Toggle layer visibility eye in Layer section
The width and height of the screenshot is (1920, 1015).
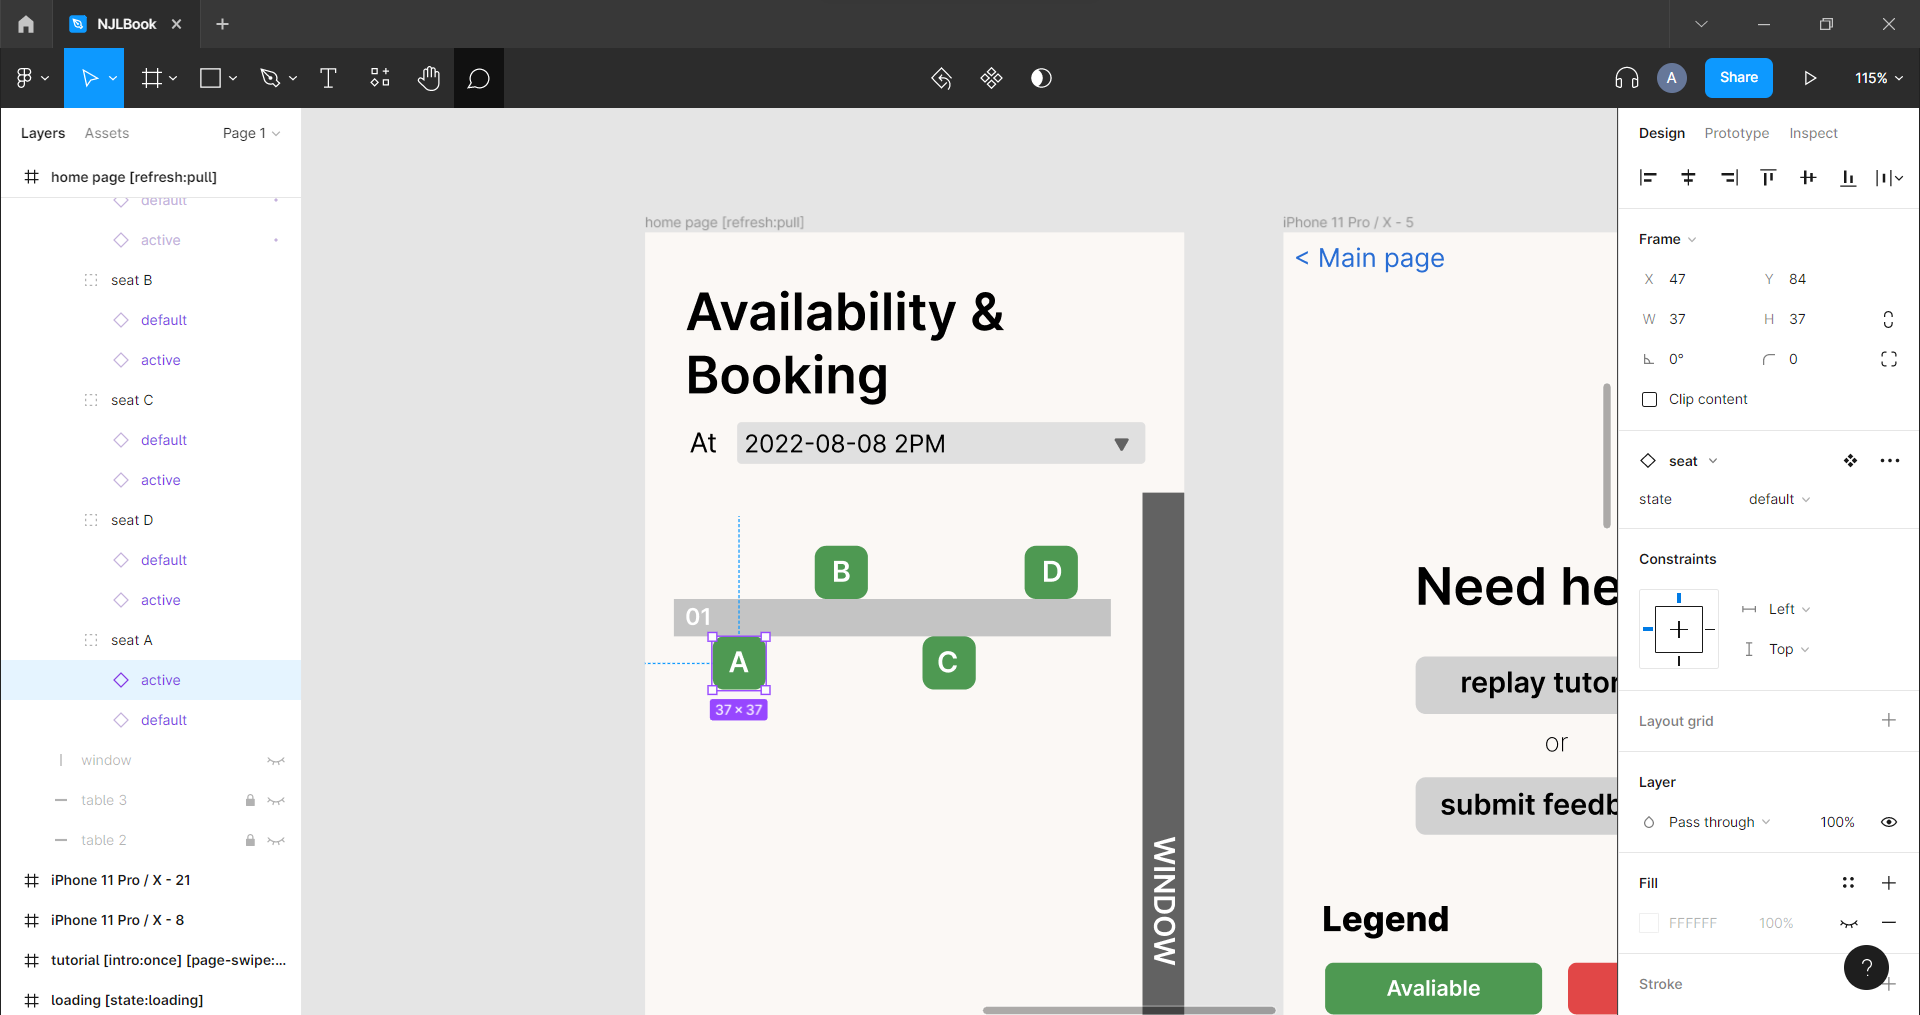1889,822
